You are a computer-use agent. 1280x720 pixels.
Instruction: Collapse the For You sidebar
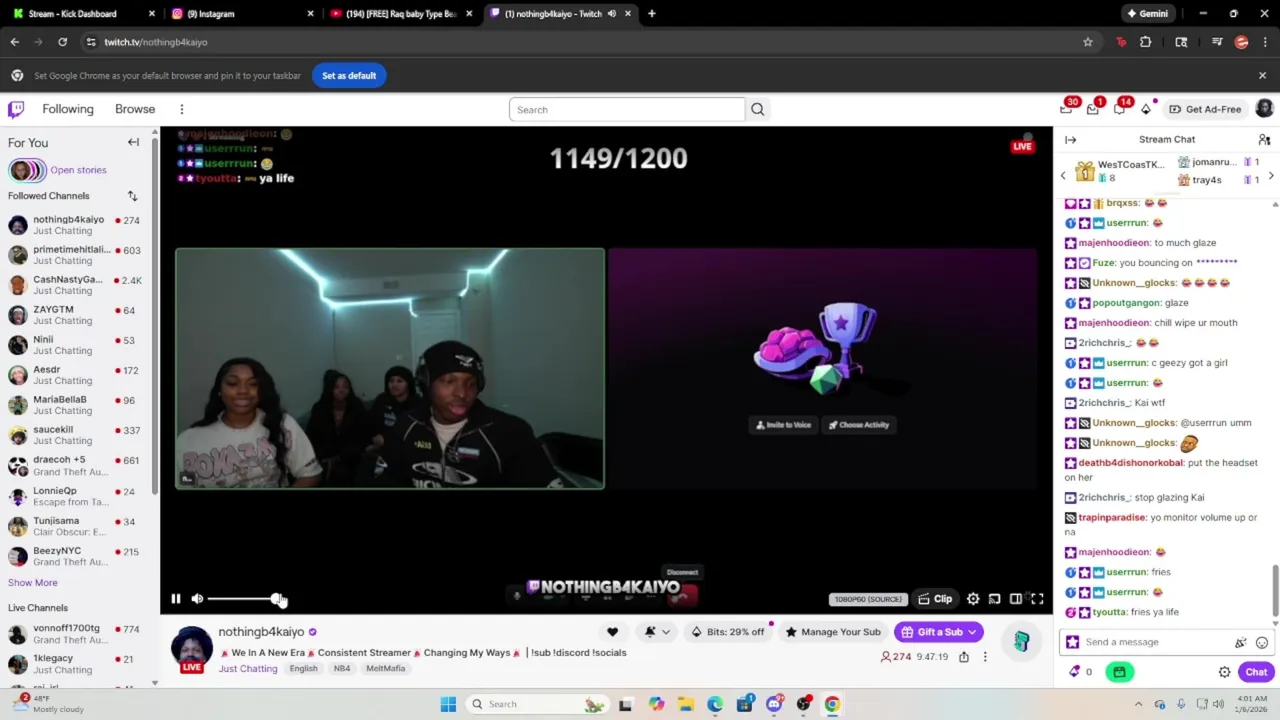tap(133, 142)
